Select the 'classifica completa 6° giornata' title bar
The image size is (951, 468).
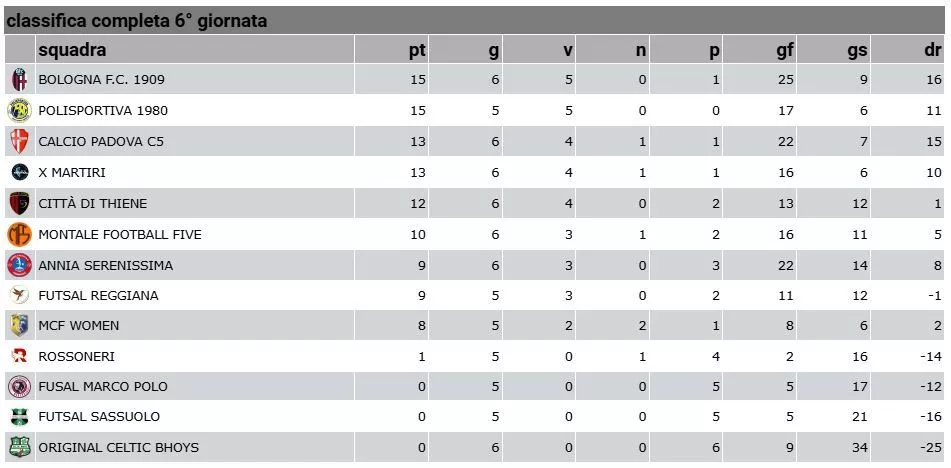click(476, 20)
